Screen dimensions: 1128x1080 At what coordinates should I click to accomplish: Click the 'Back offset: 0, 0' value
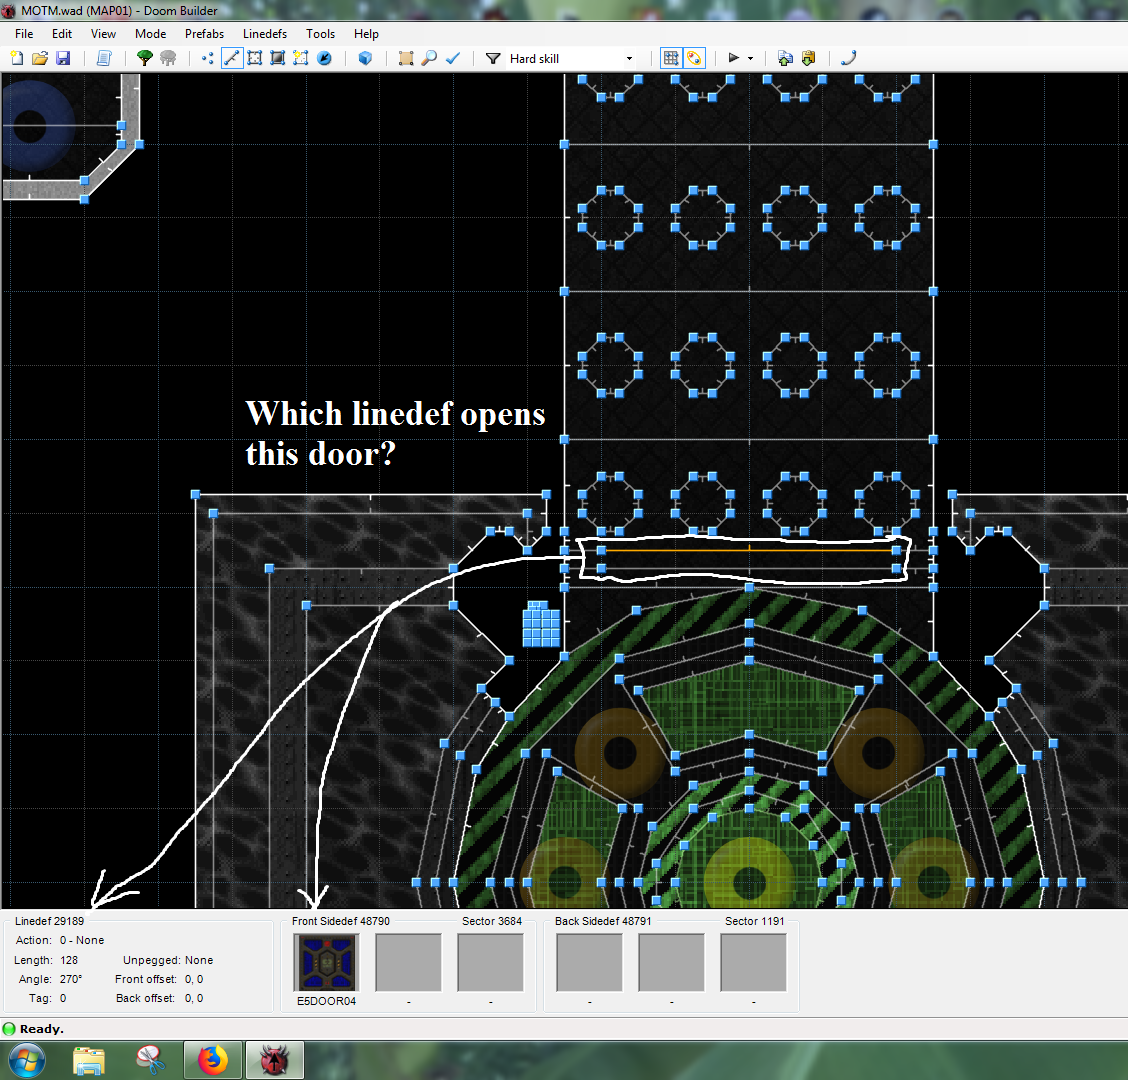point(194,999)
